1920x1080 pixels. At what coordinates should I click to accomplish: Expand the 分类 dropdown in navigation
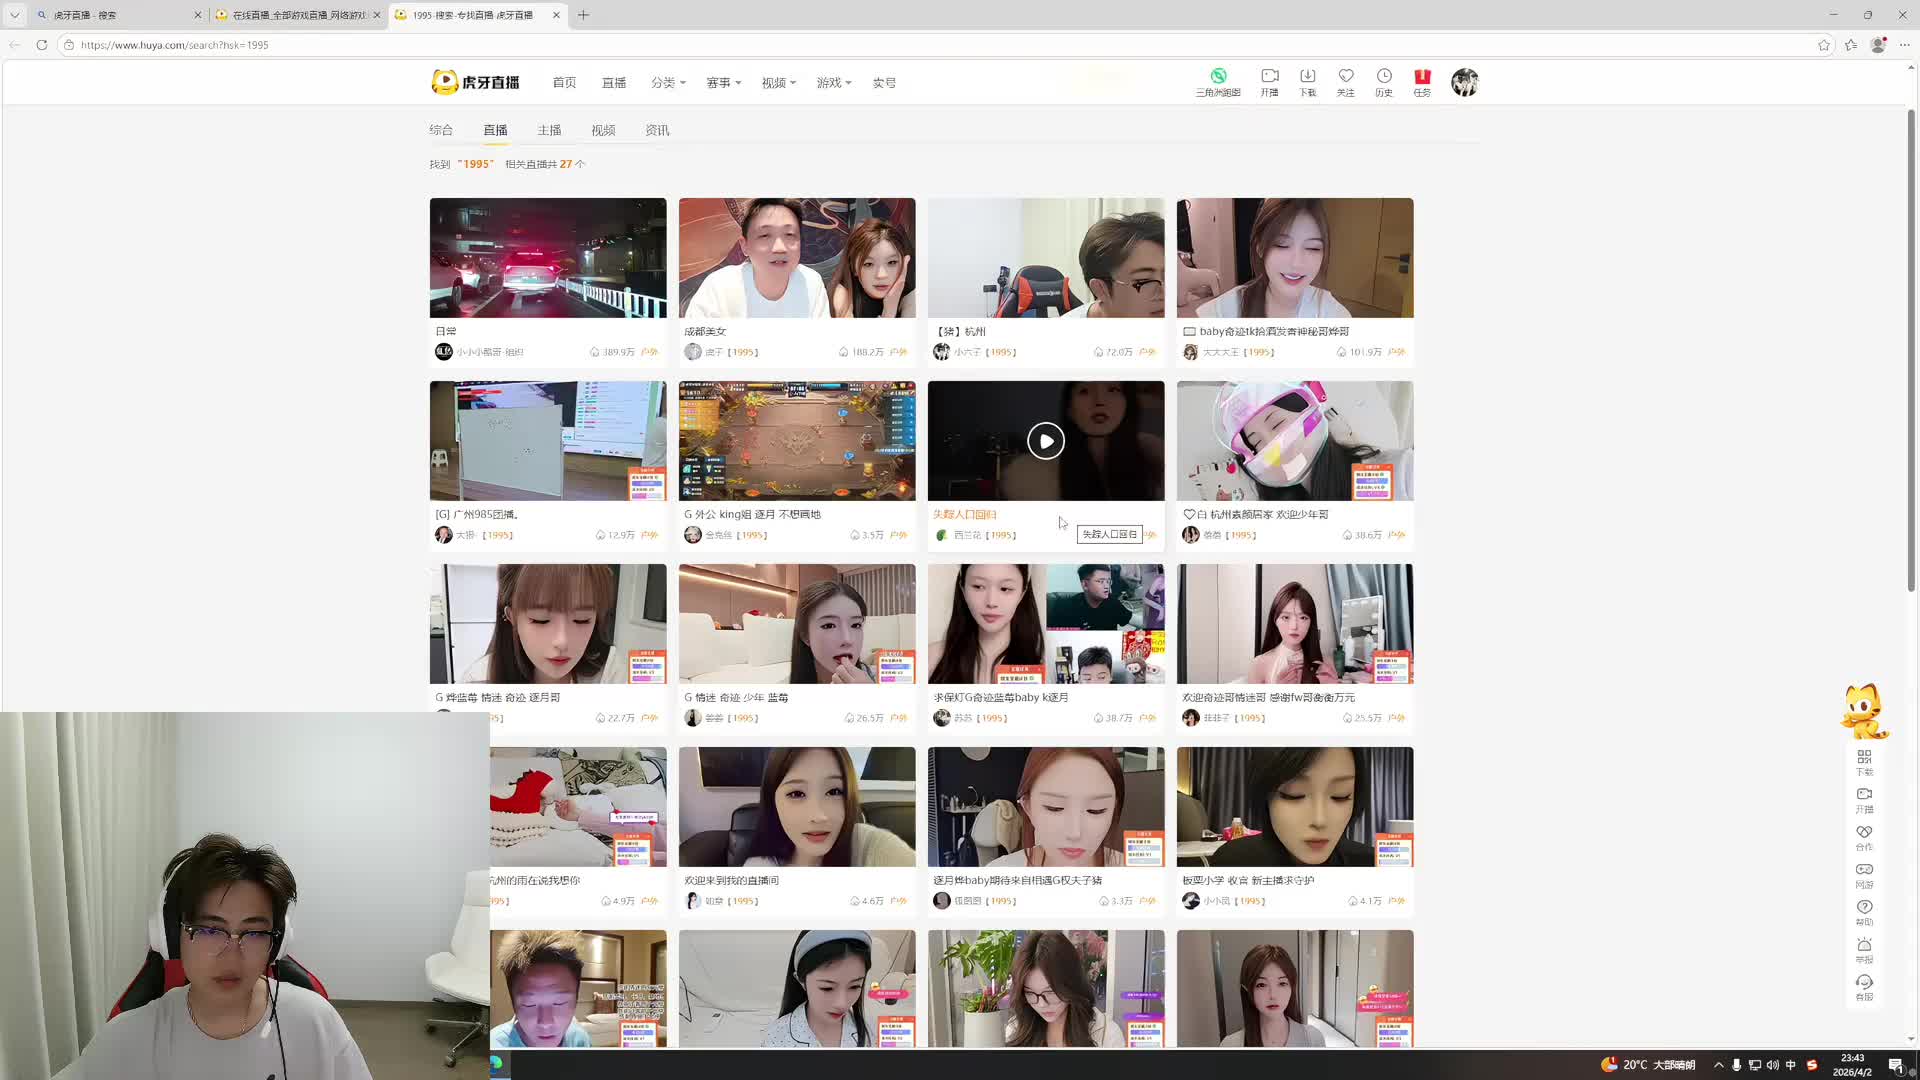click(x=668, y=83)
